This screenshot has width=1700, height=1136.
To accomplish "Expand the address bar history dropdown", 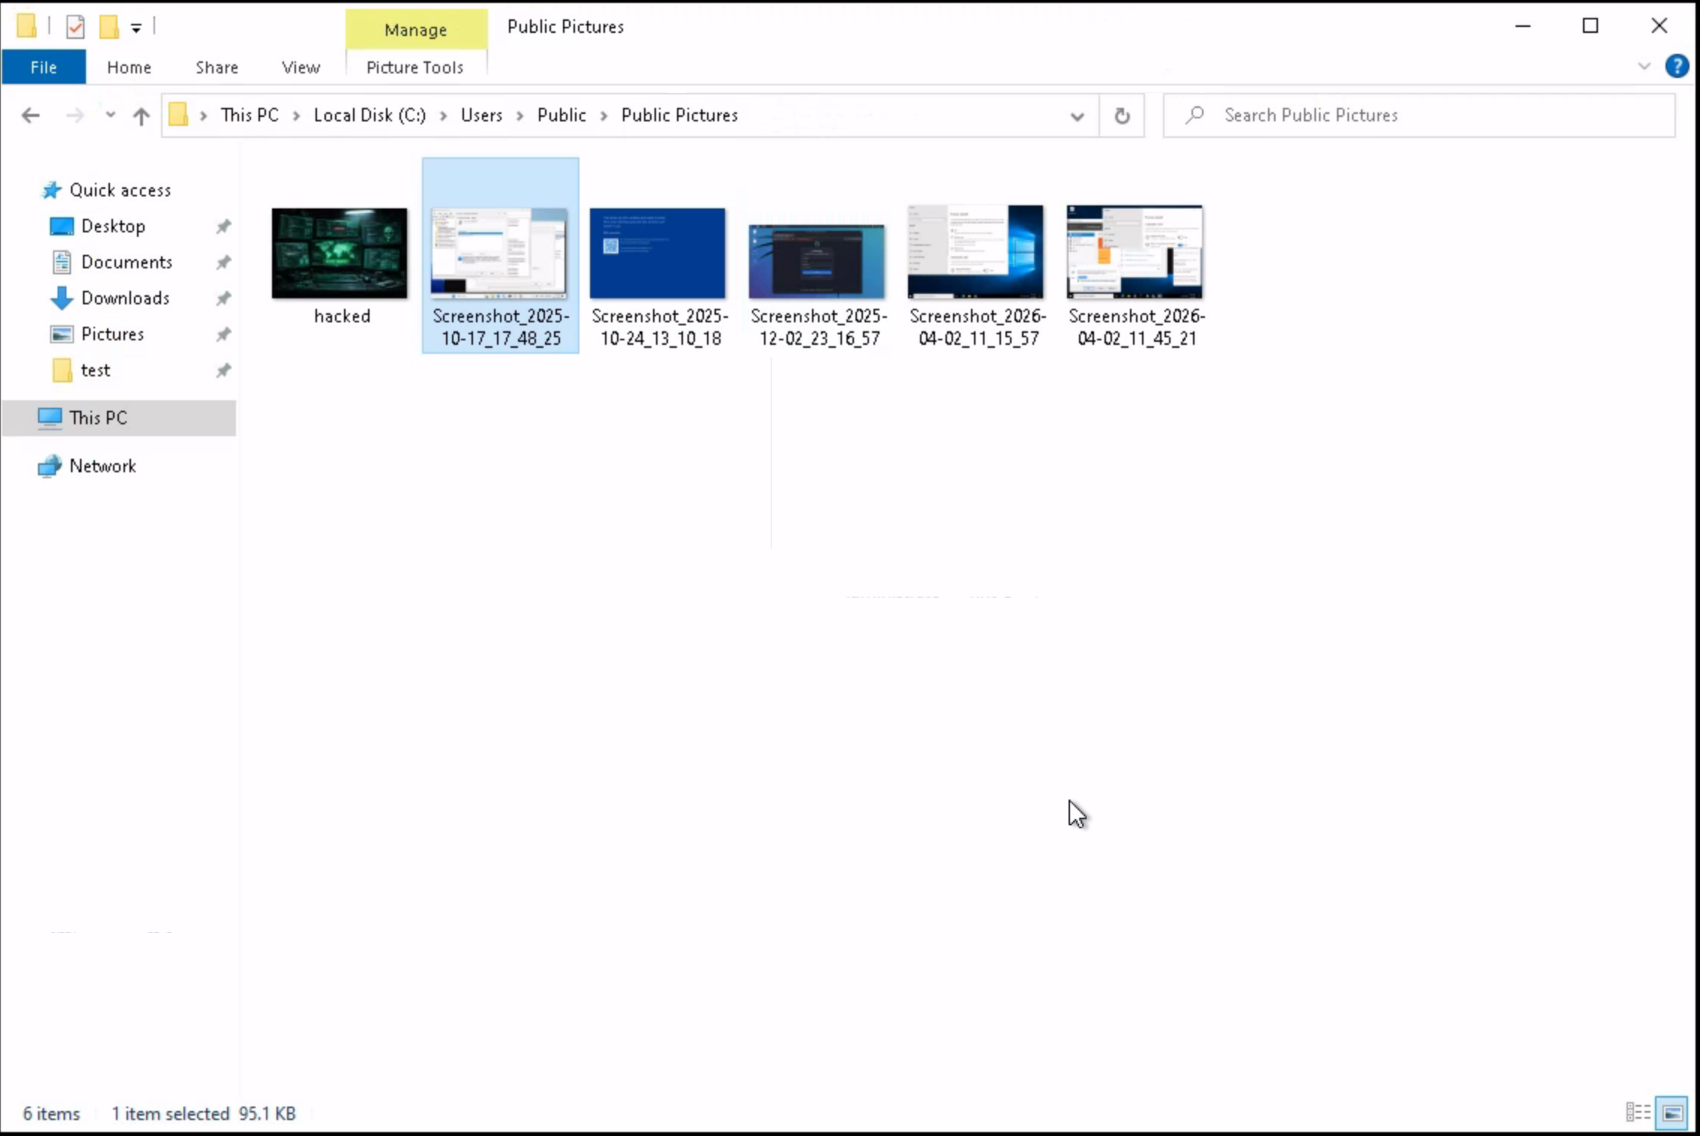I will (x=1077, y=116).
